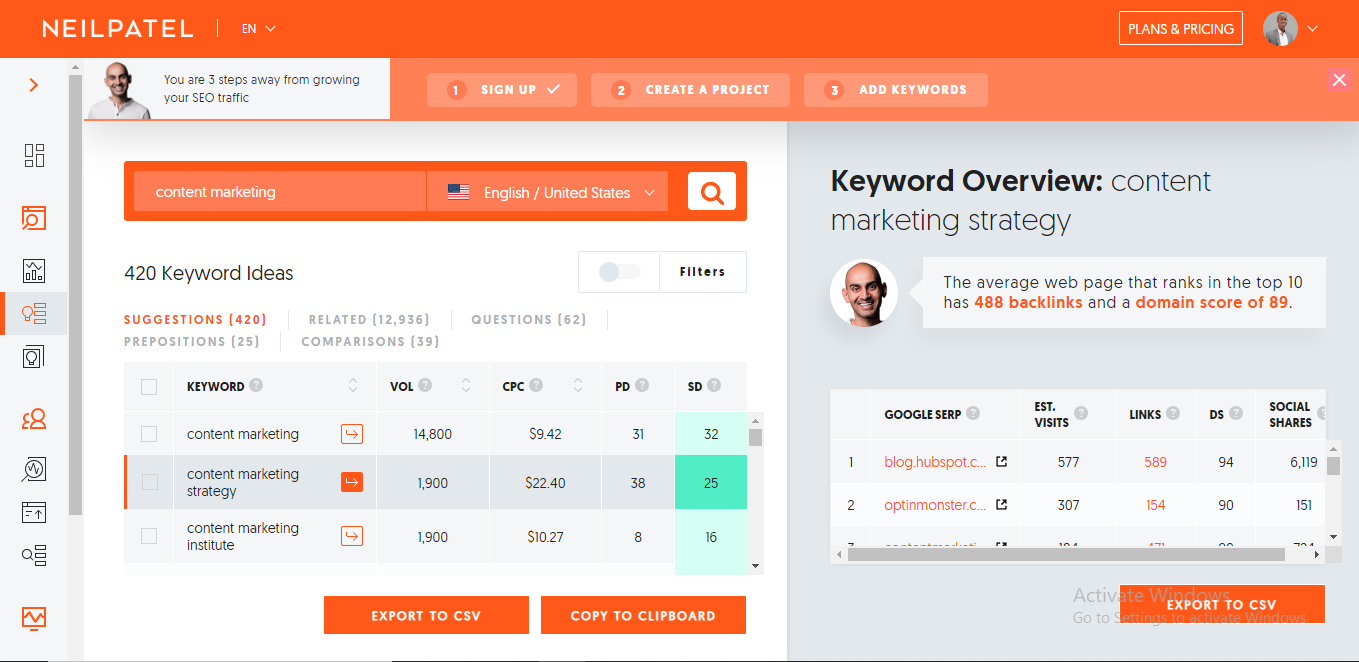Open arrow icon for content marketing institute
1359x662 pixels.
point(352,537)
